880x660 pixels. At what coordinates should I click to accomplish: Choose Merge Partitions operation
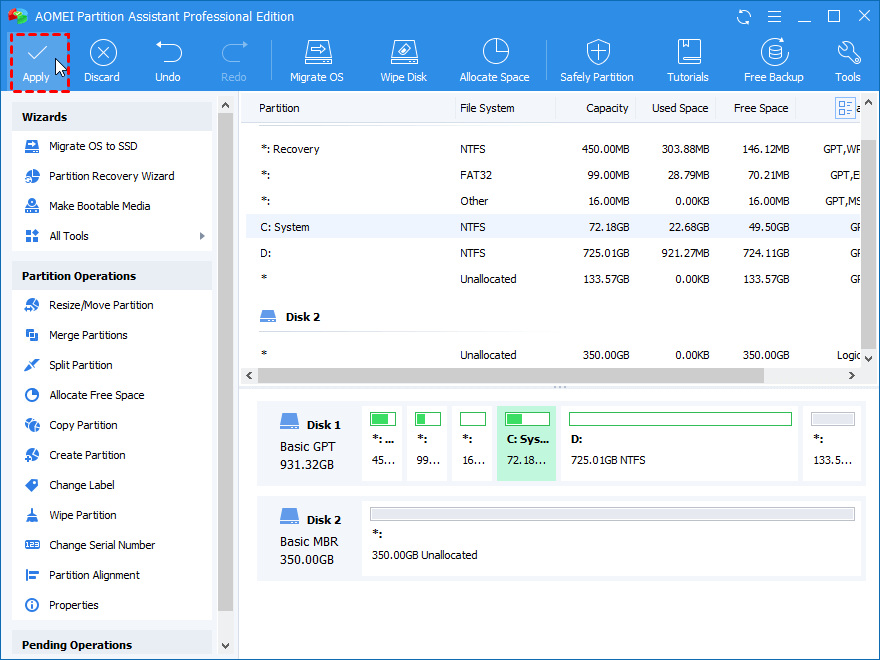pos(88,335)
